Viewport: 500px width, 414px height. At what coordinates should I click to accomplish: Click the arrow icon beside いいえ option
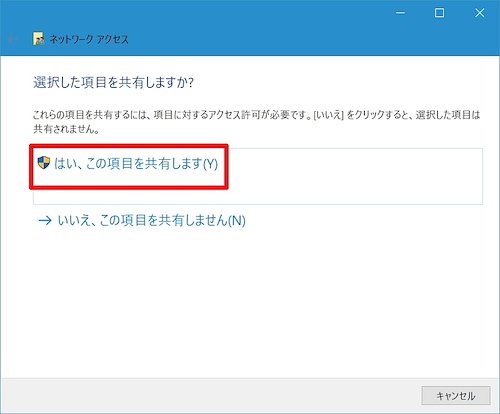pyautogui.click(x=45, y=220)
